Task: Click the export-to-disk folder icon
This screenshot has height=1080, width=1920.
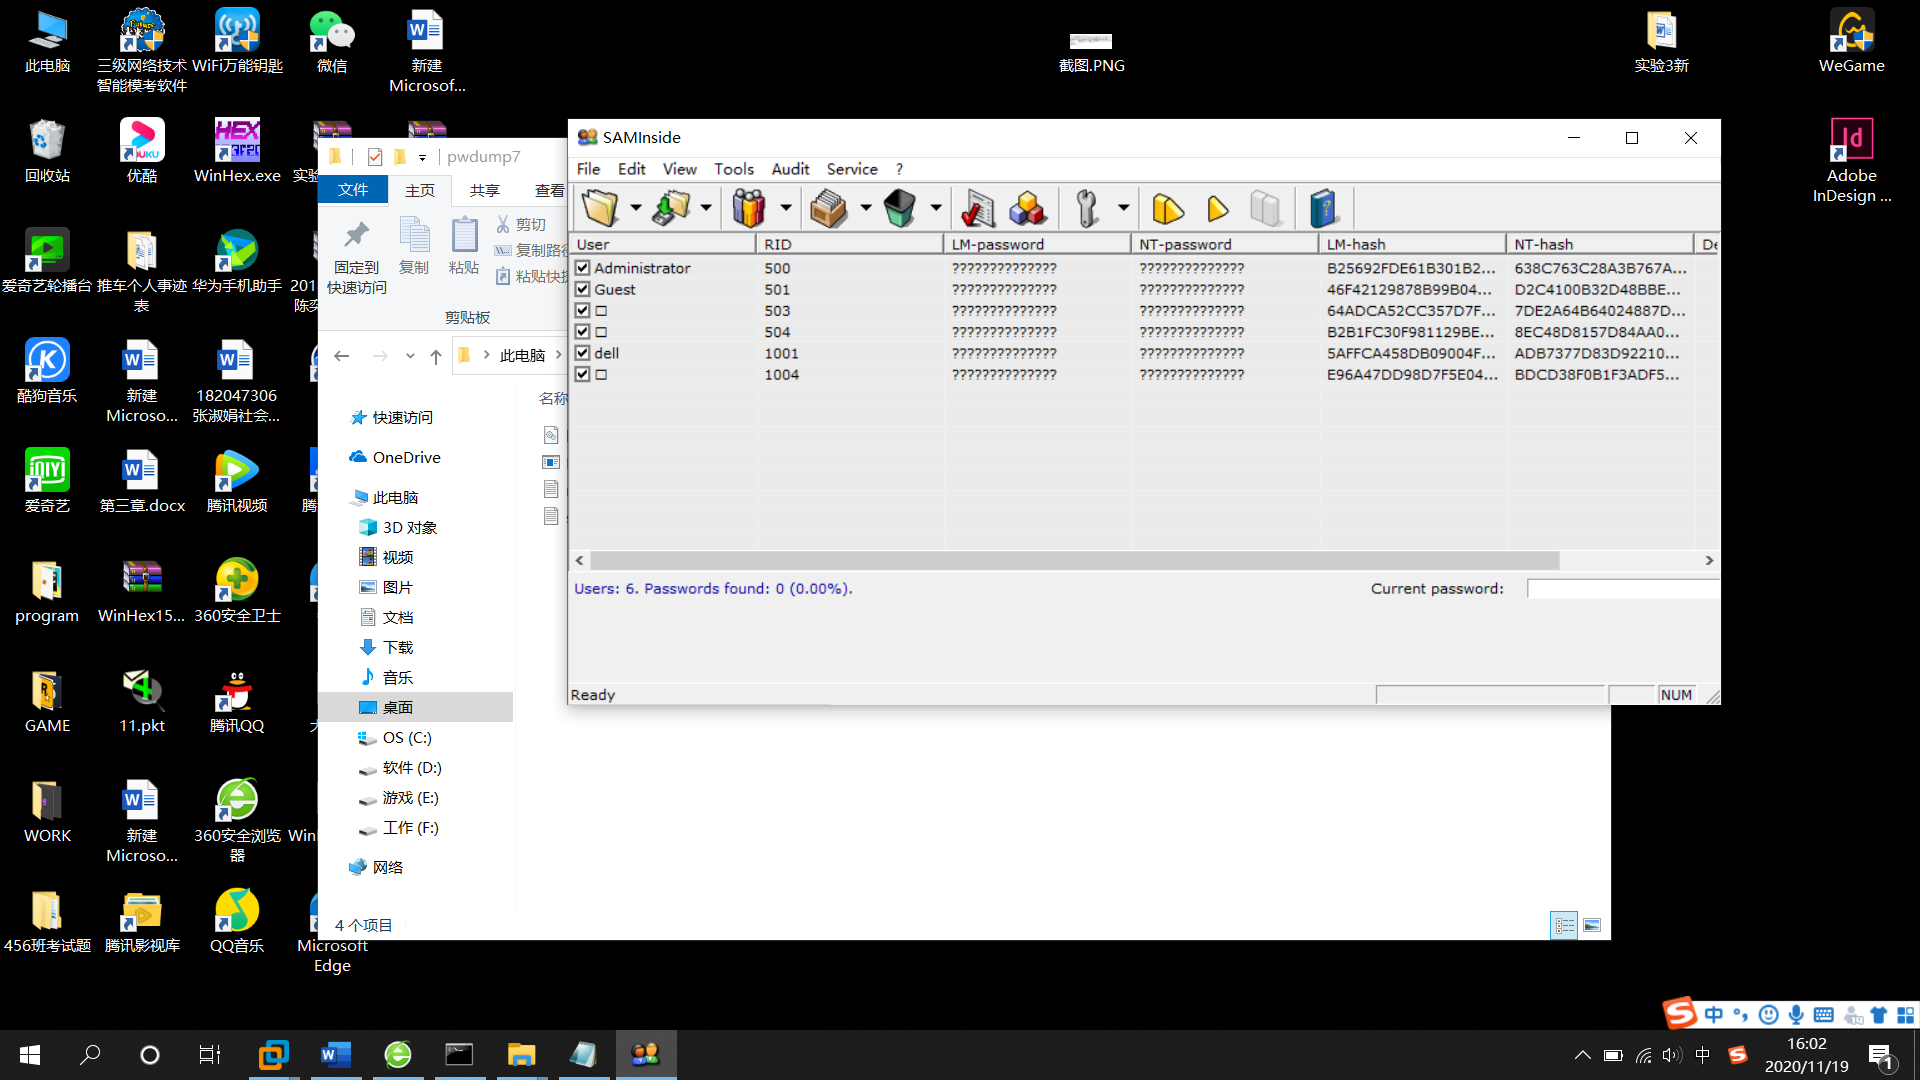Action: 671,208
